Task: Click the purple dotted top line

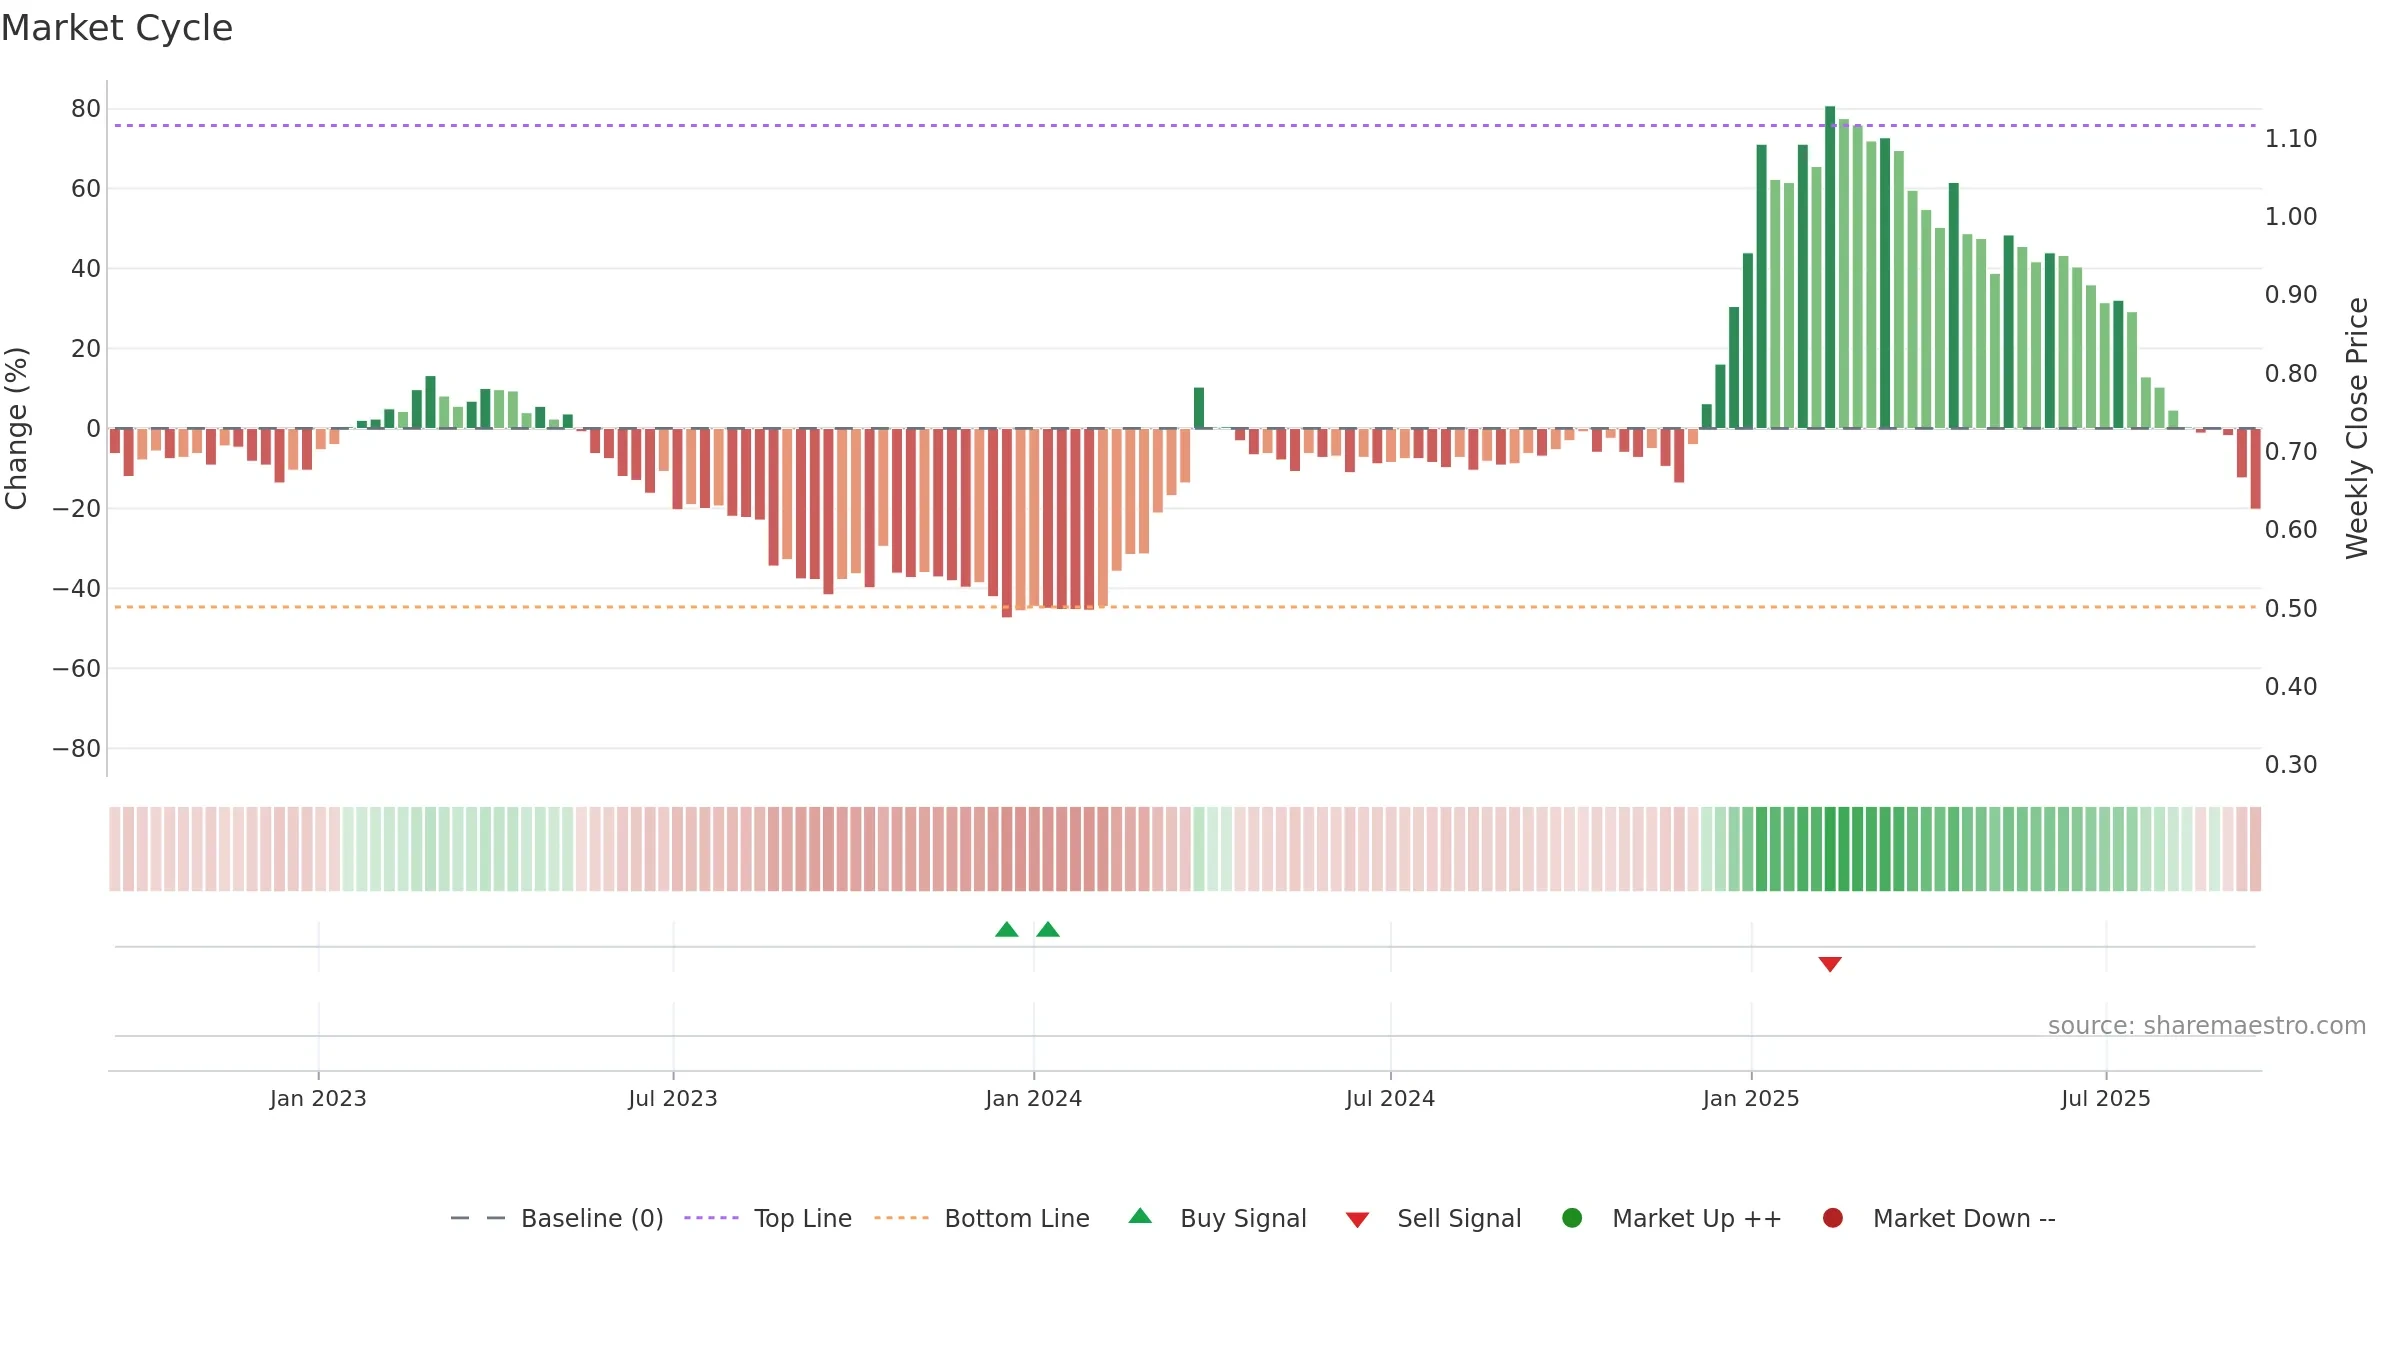Action: [x=1185, y=125]
